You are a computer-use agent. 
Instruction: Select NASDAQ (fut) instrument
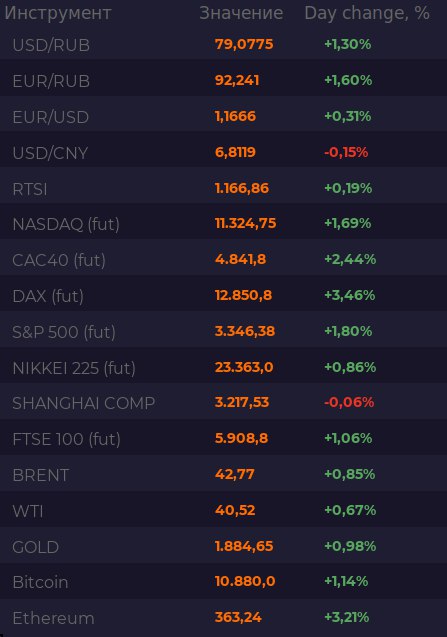tap(66, 224)
